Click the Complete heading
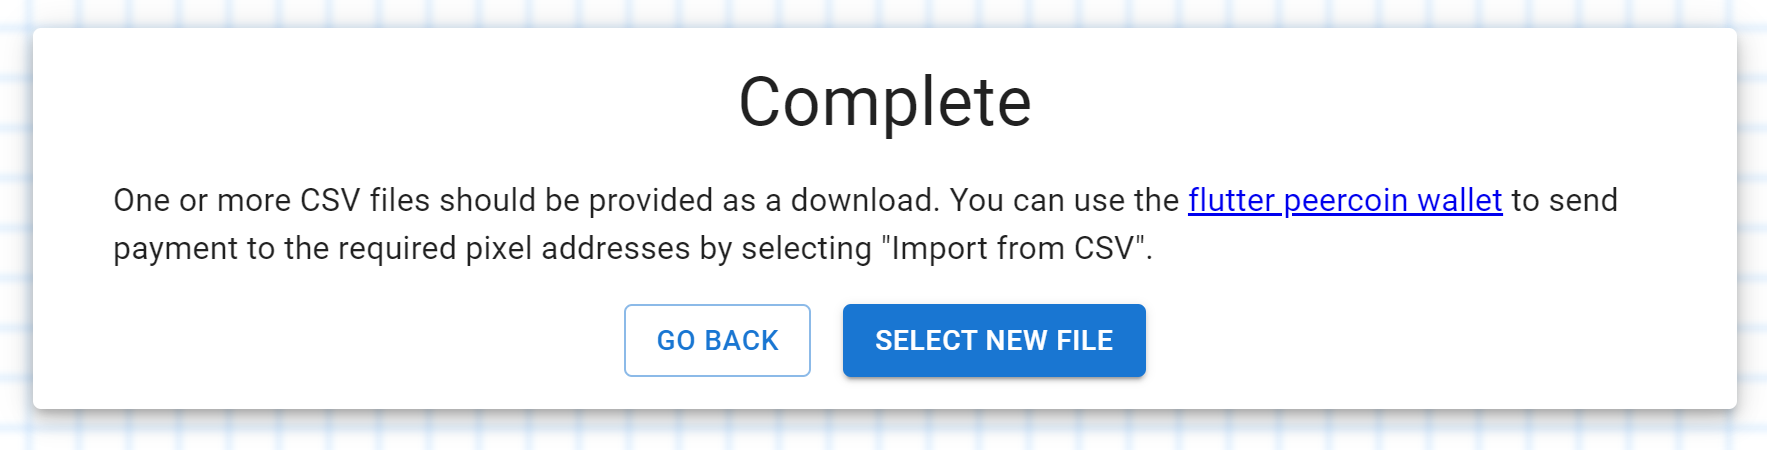This screenshot has height=450, width=1767. 885,102
